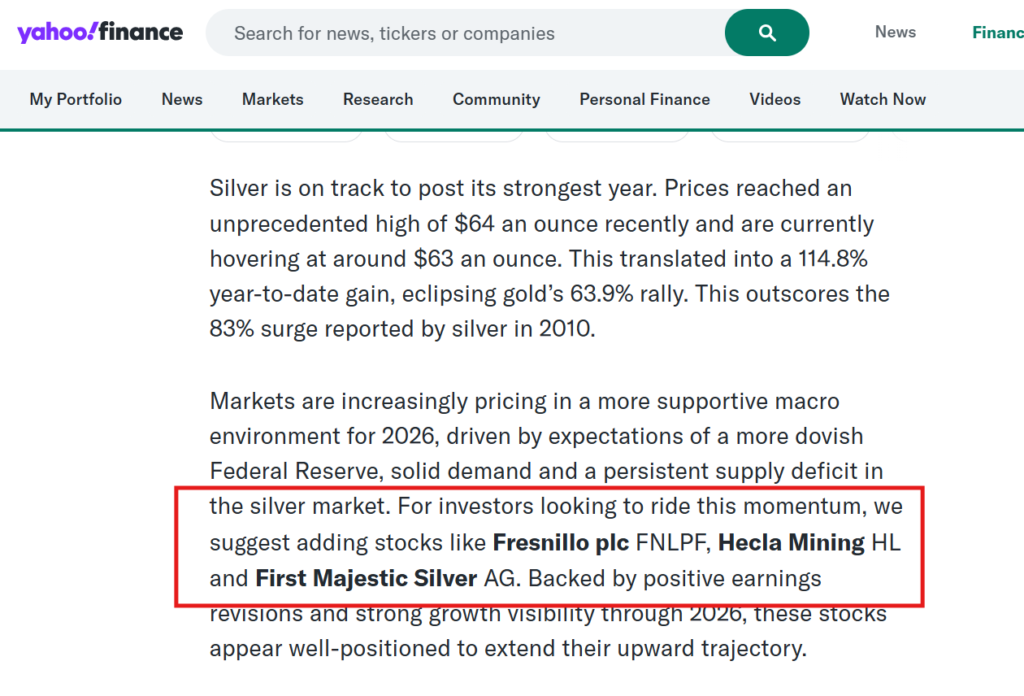
Task: Open My Portfolio in navigation bar
Action: tap(76, 99)
